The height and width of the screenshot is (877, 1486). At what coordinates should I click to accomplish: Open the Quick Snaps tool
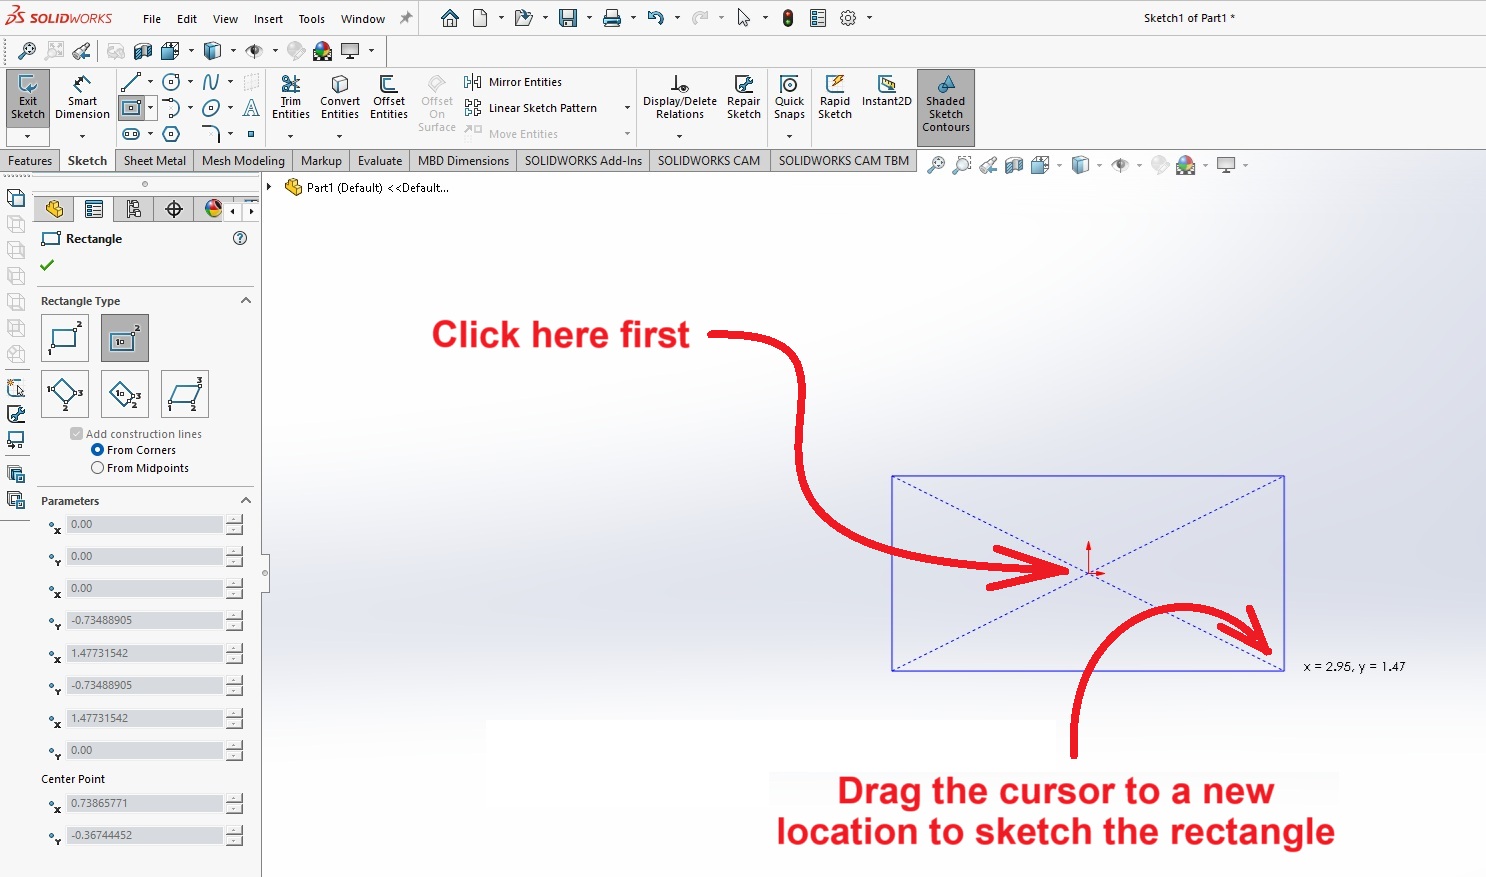coord(789,97)
